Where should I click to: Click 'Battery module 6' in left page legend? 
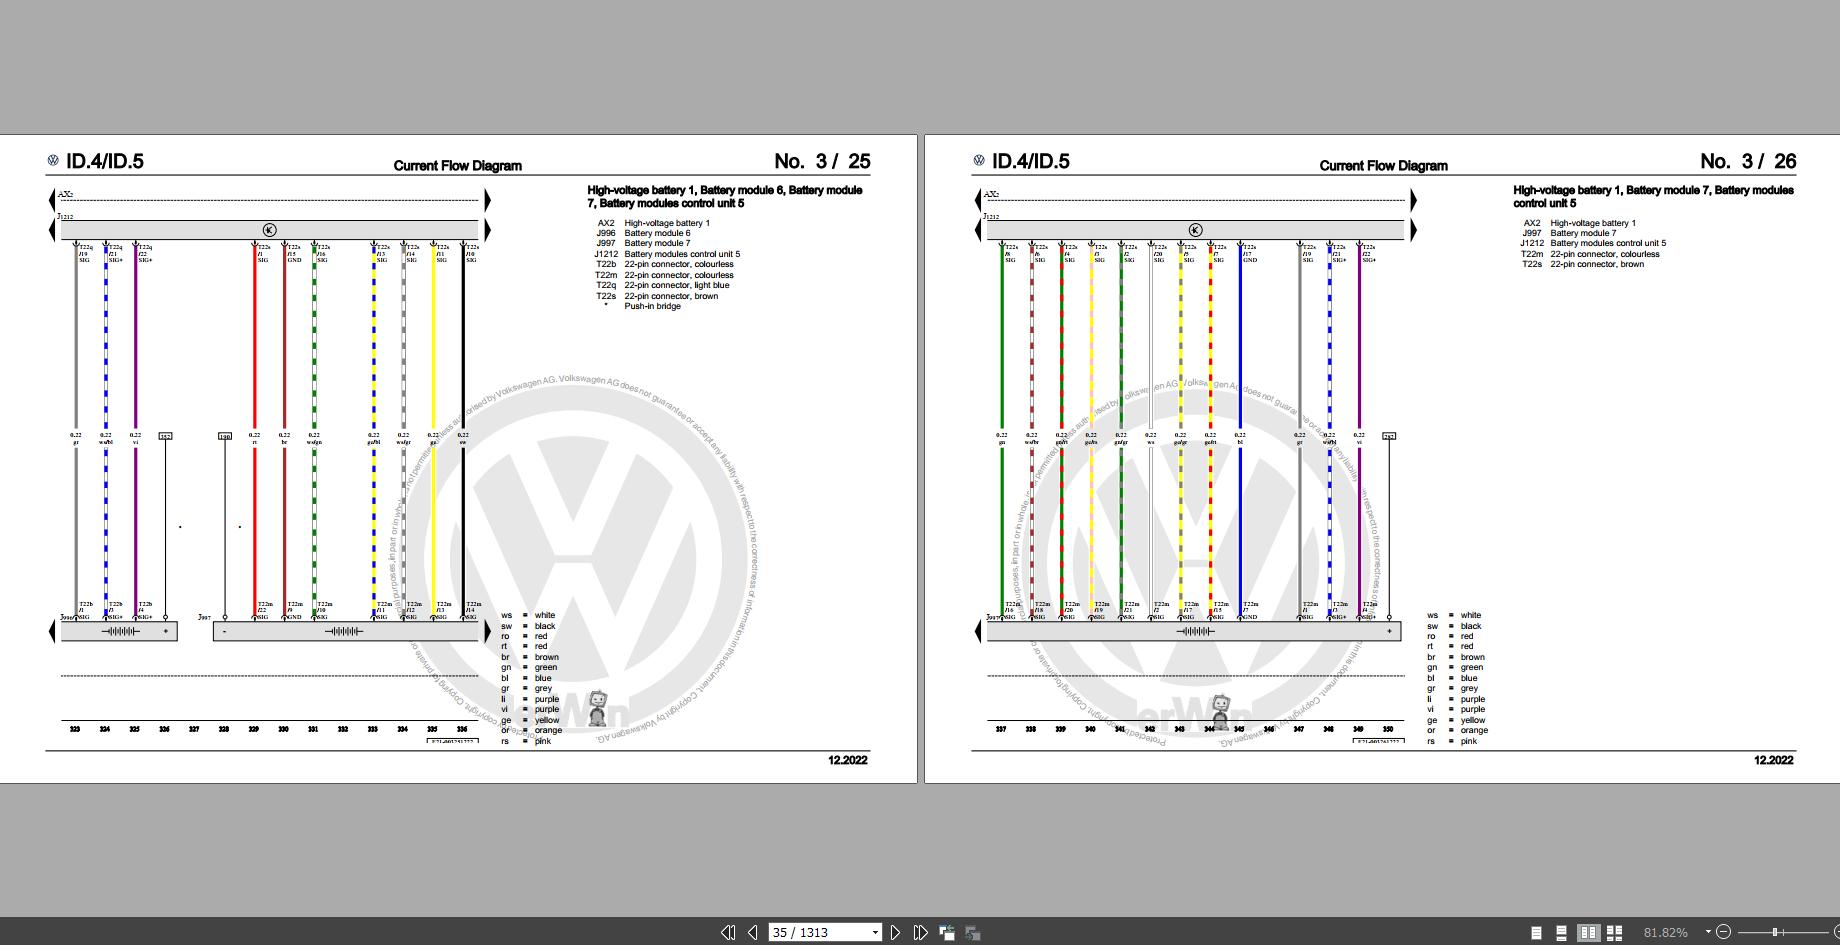[x=657, y=233]
